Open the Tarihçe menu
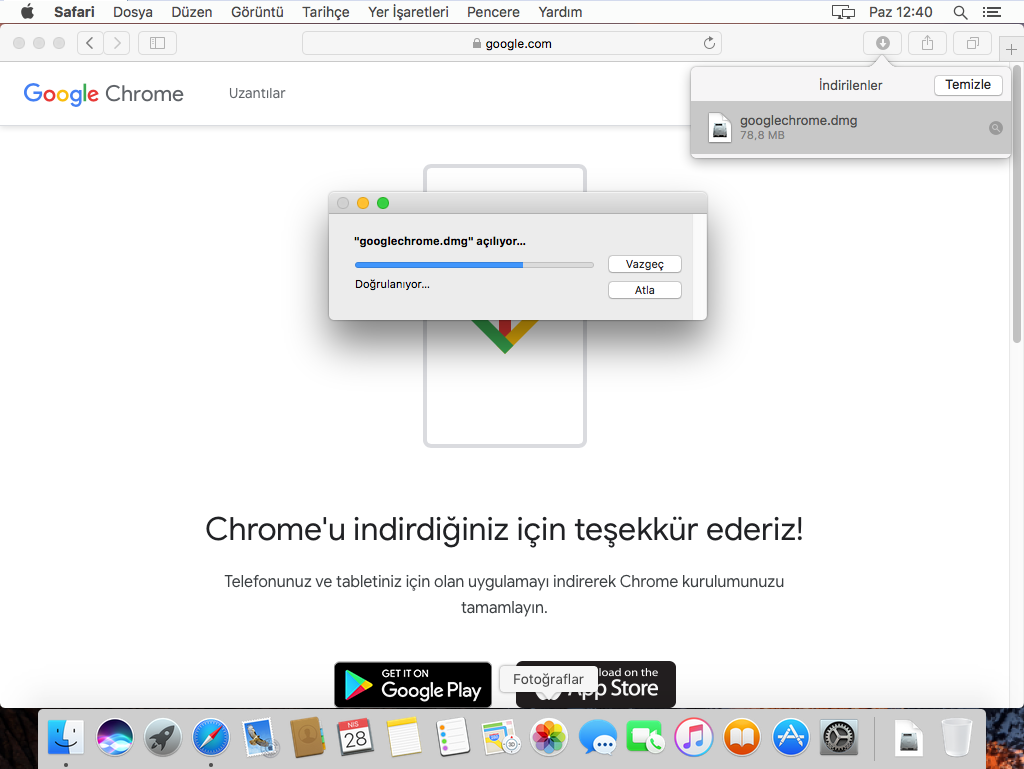The image size is (1024, 769). click(x=325, y=12)
